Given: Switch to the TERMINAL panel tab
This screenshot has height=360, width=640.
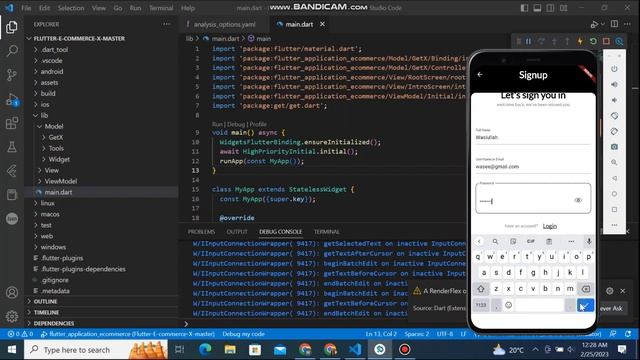Looking at the screenshot, I should point(327,232).
